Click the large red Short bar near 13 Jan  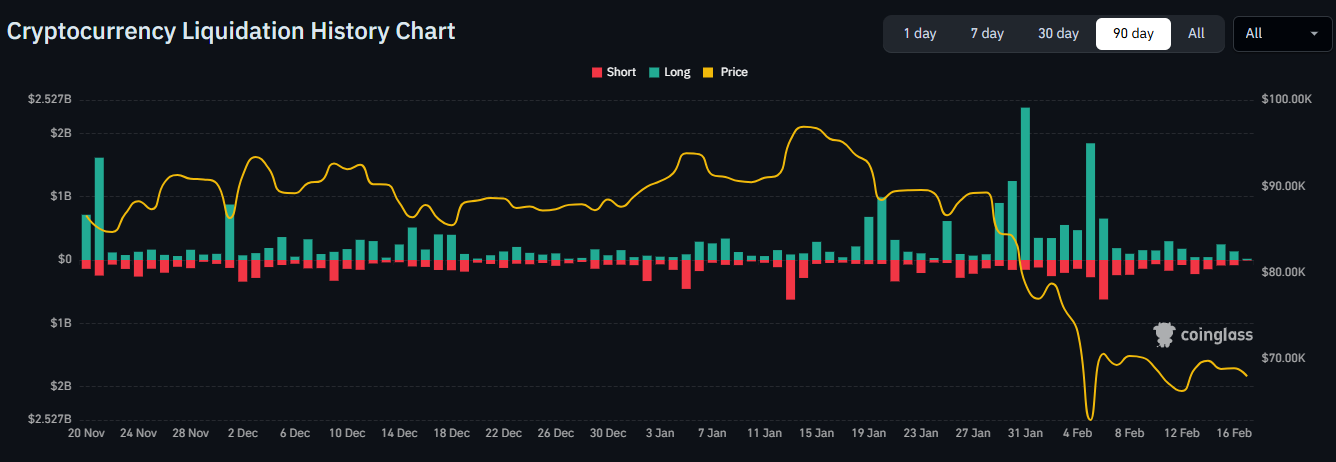pyautogui.click(x=791, y=279)
